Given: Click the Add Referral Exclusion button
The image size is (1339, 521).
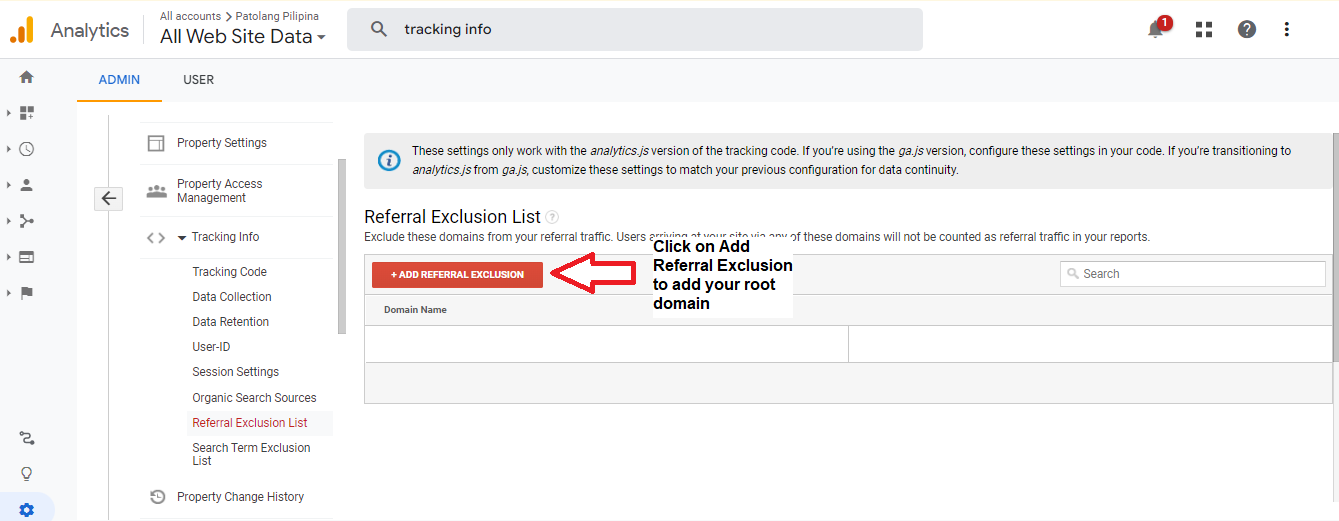Looking at the screenshot, I should point(457,274).
